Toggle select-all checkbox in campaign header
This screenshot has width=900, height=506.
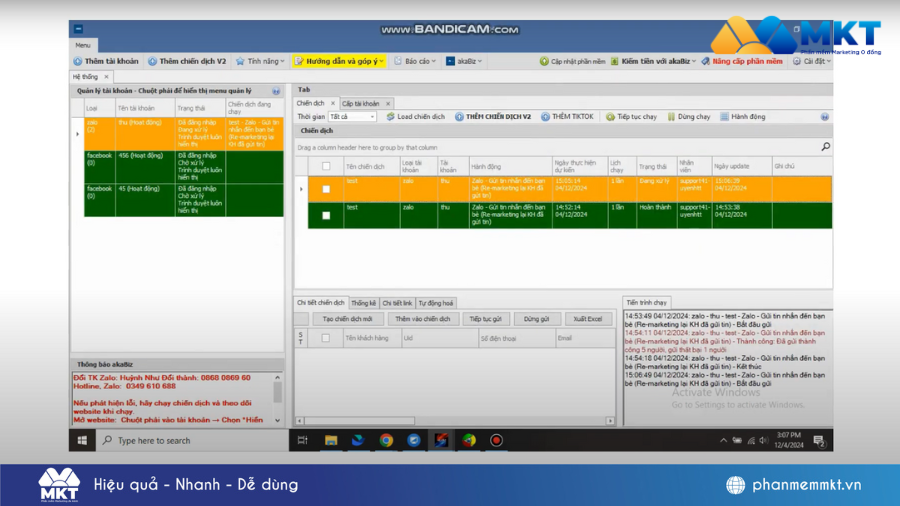326,166
